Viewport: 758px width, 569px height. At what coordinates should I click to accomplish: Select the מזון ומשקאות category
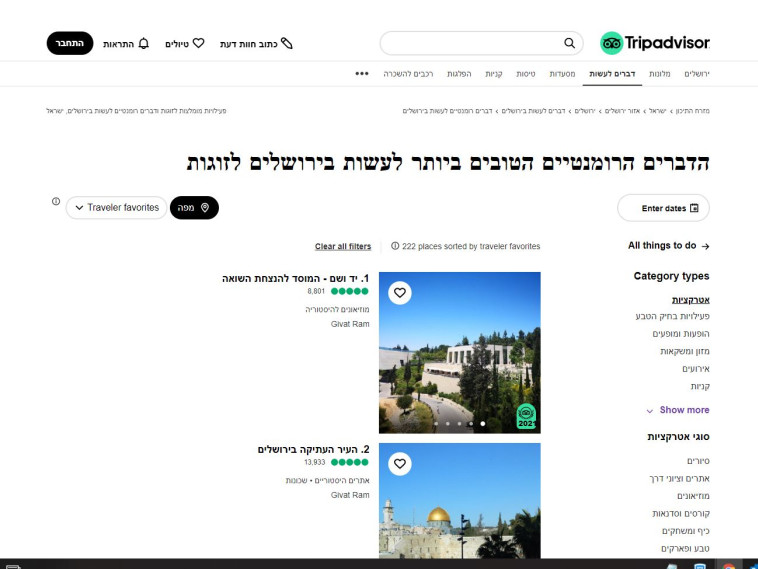685,351
